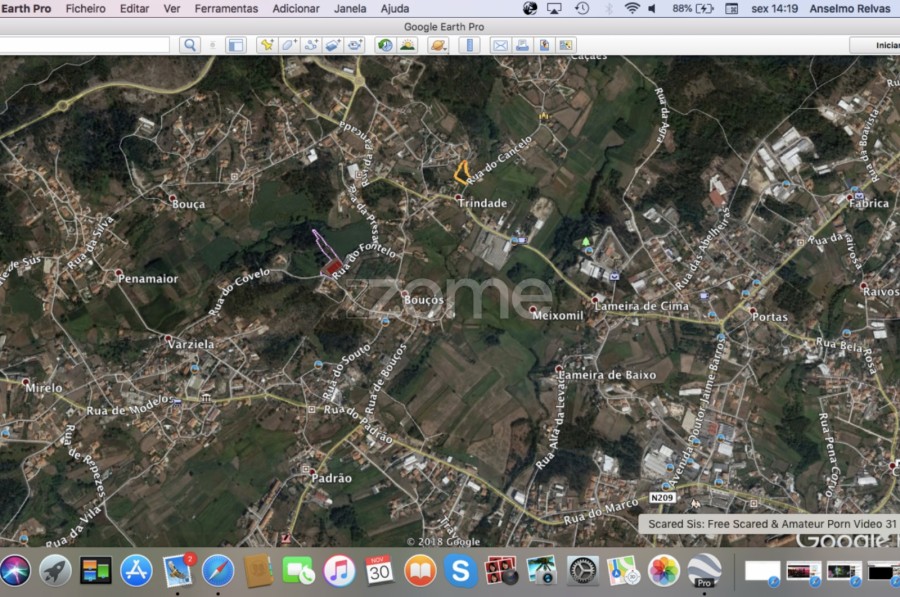
Task: Click the Record a Tour camera icon
Action: [355, 45]
